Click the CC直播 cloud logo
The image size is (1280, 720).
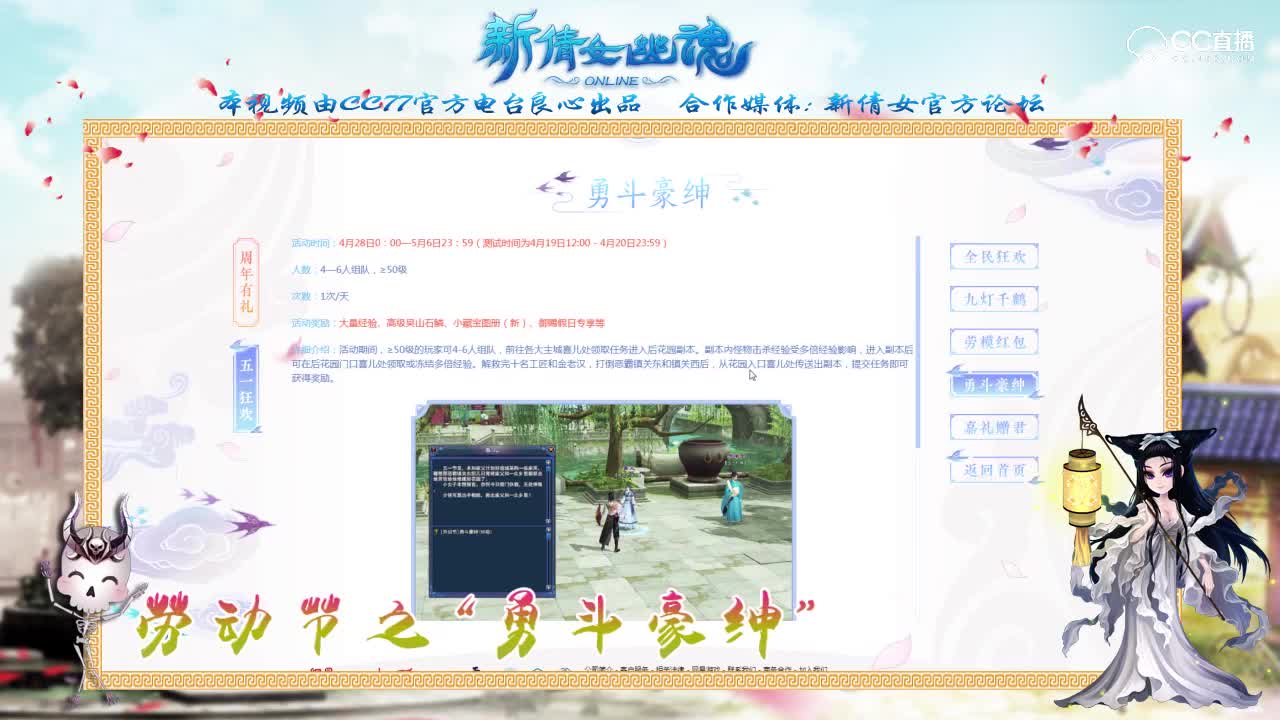click(x=1190, y=43)
